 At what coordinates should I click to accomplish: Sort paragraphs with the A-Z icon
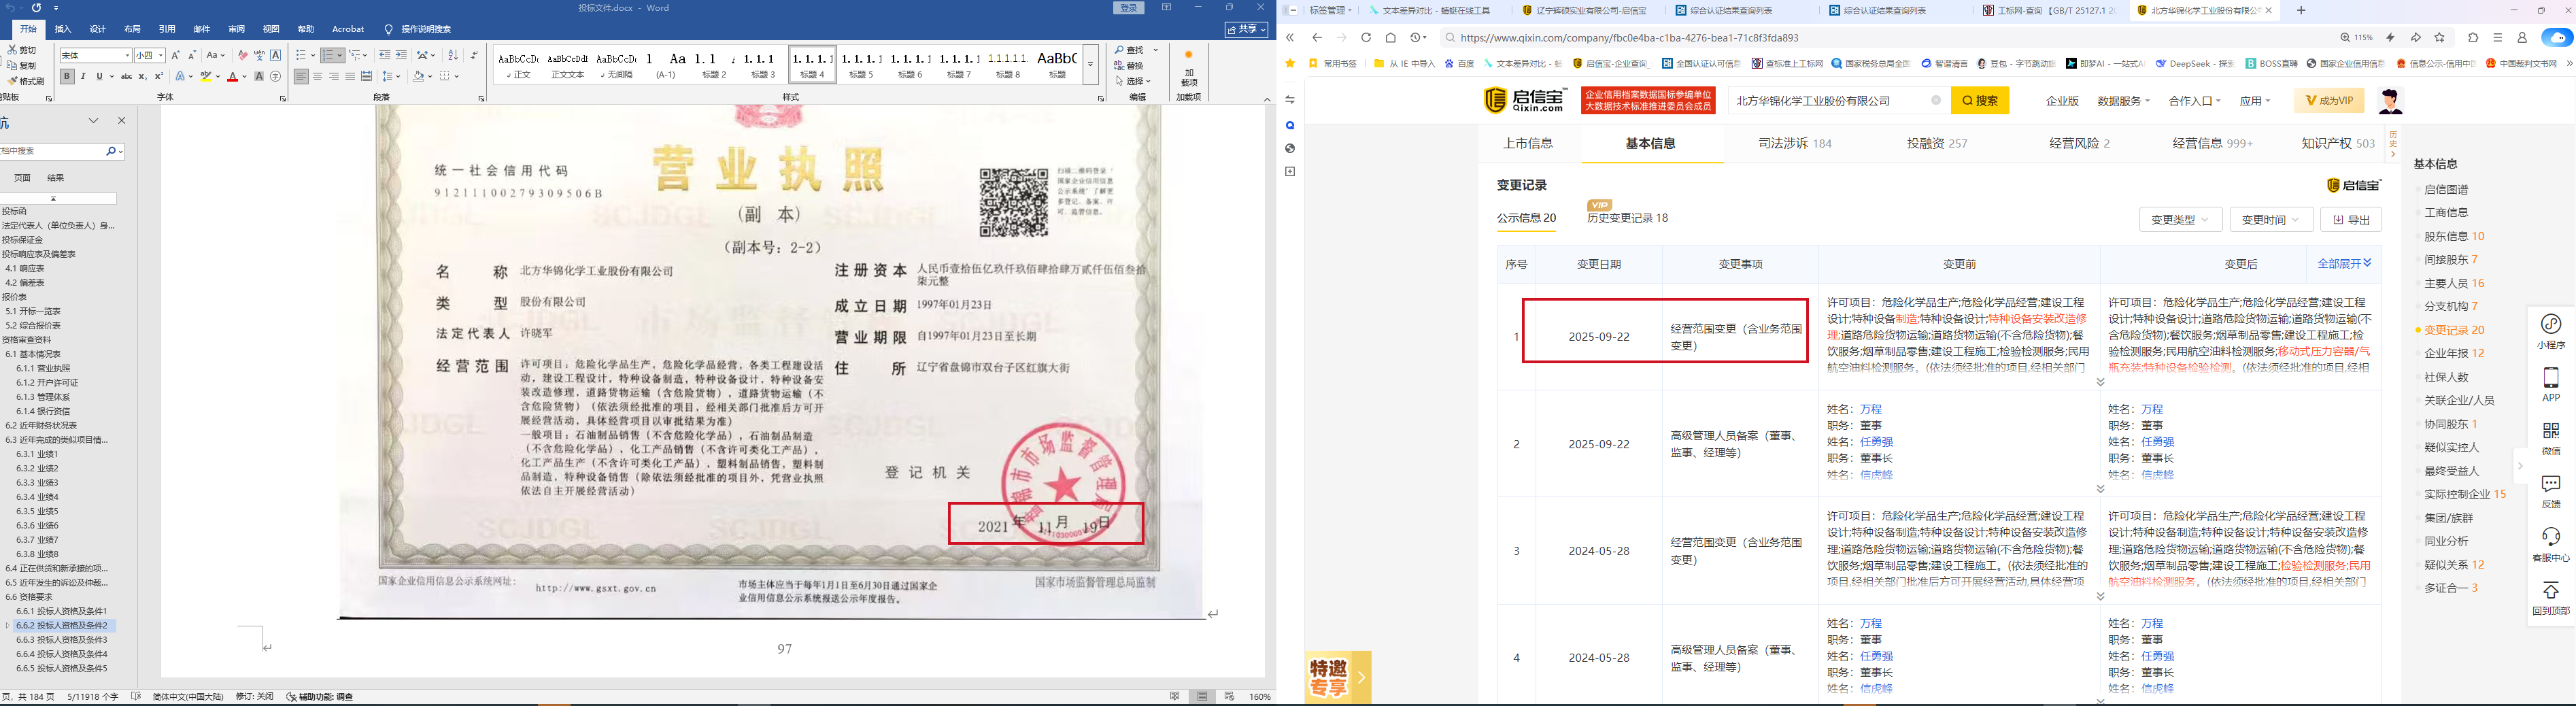click(x=453, y=55)
